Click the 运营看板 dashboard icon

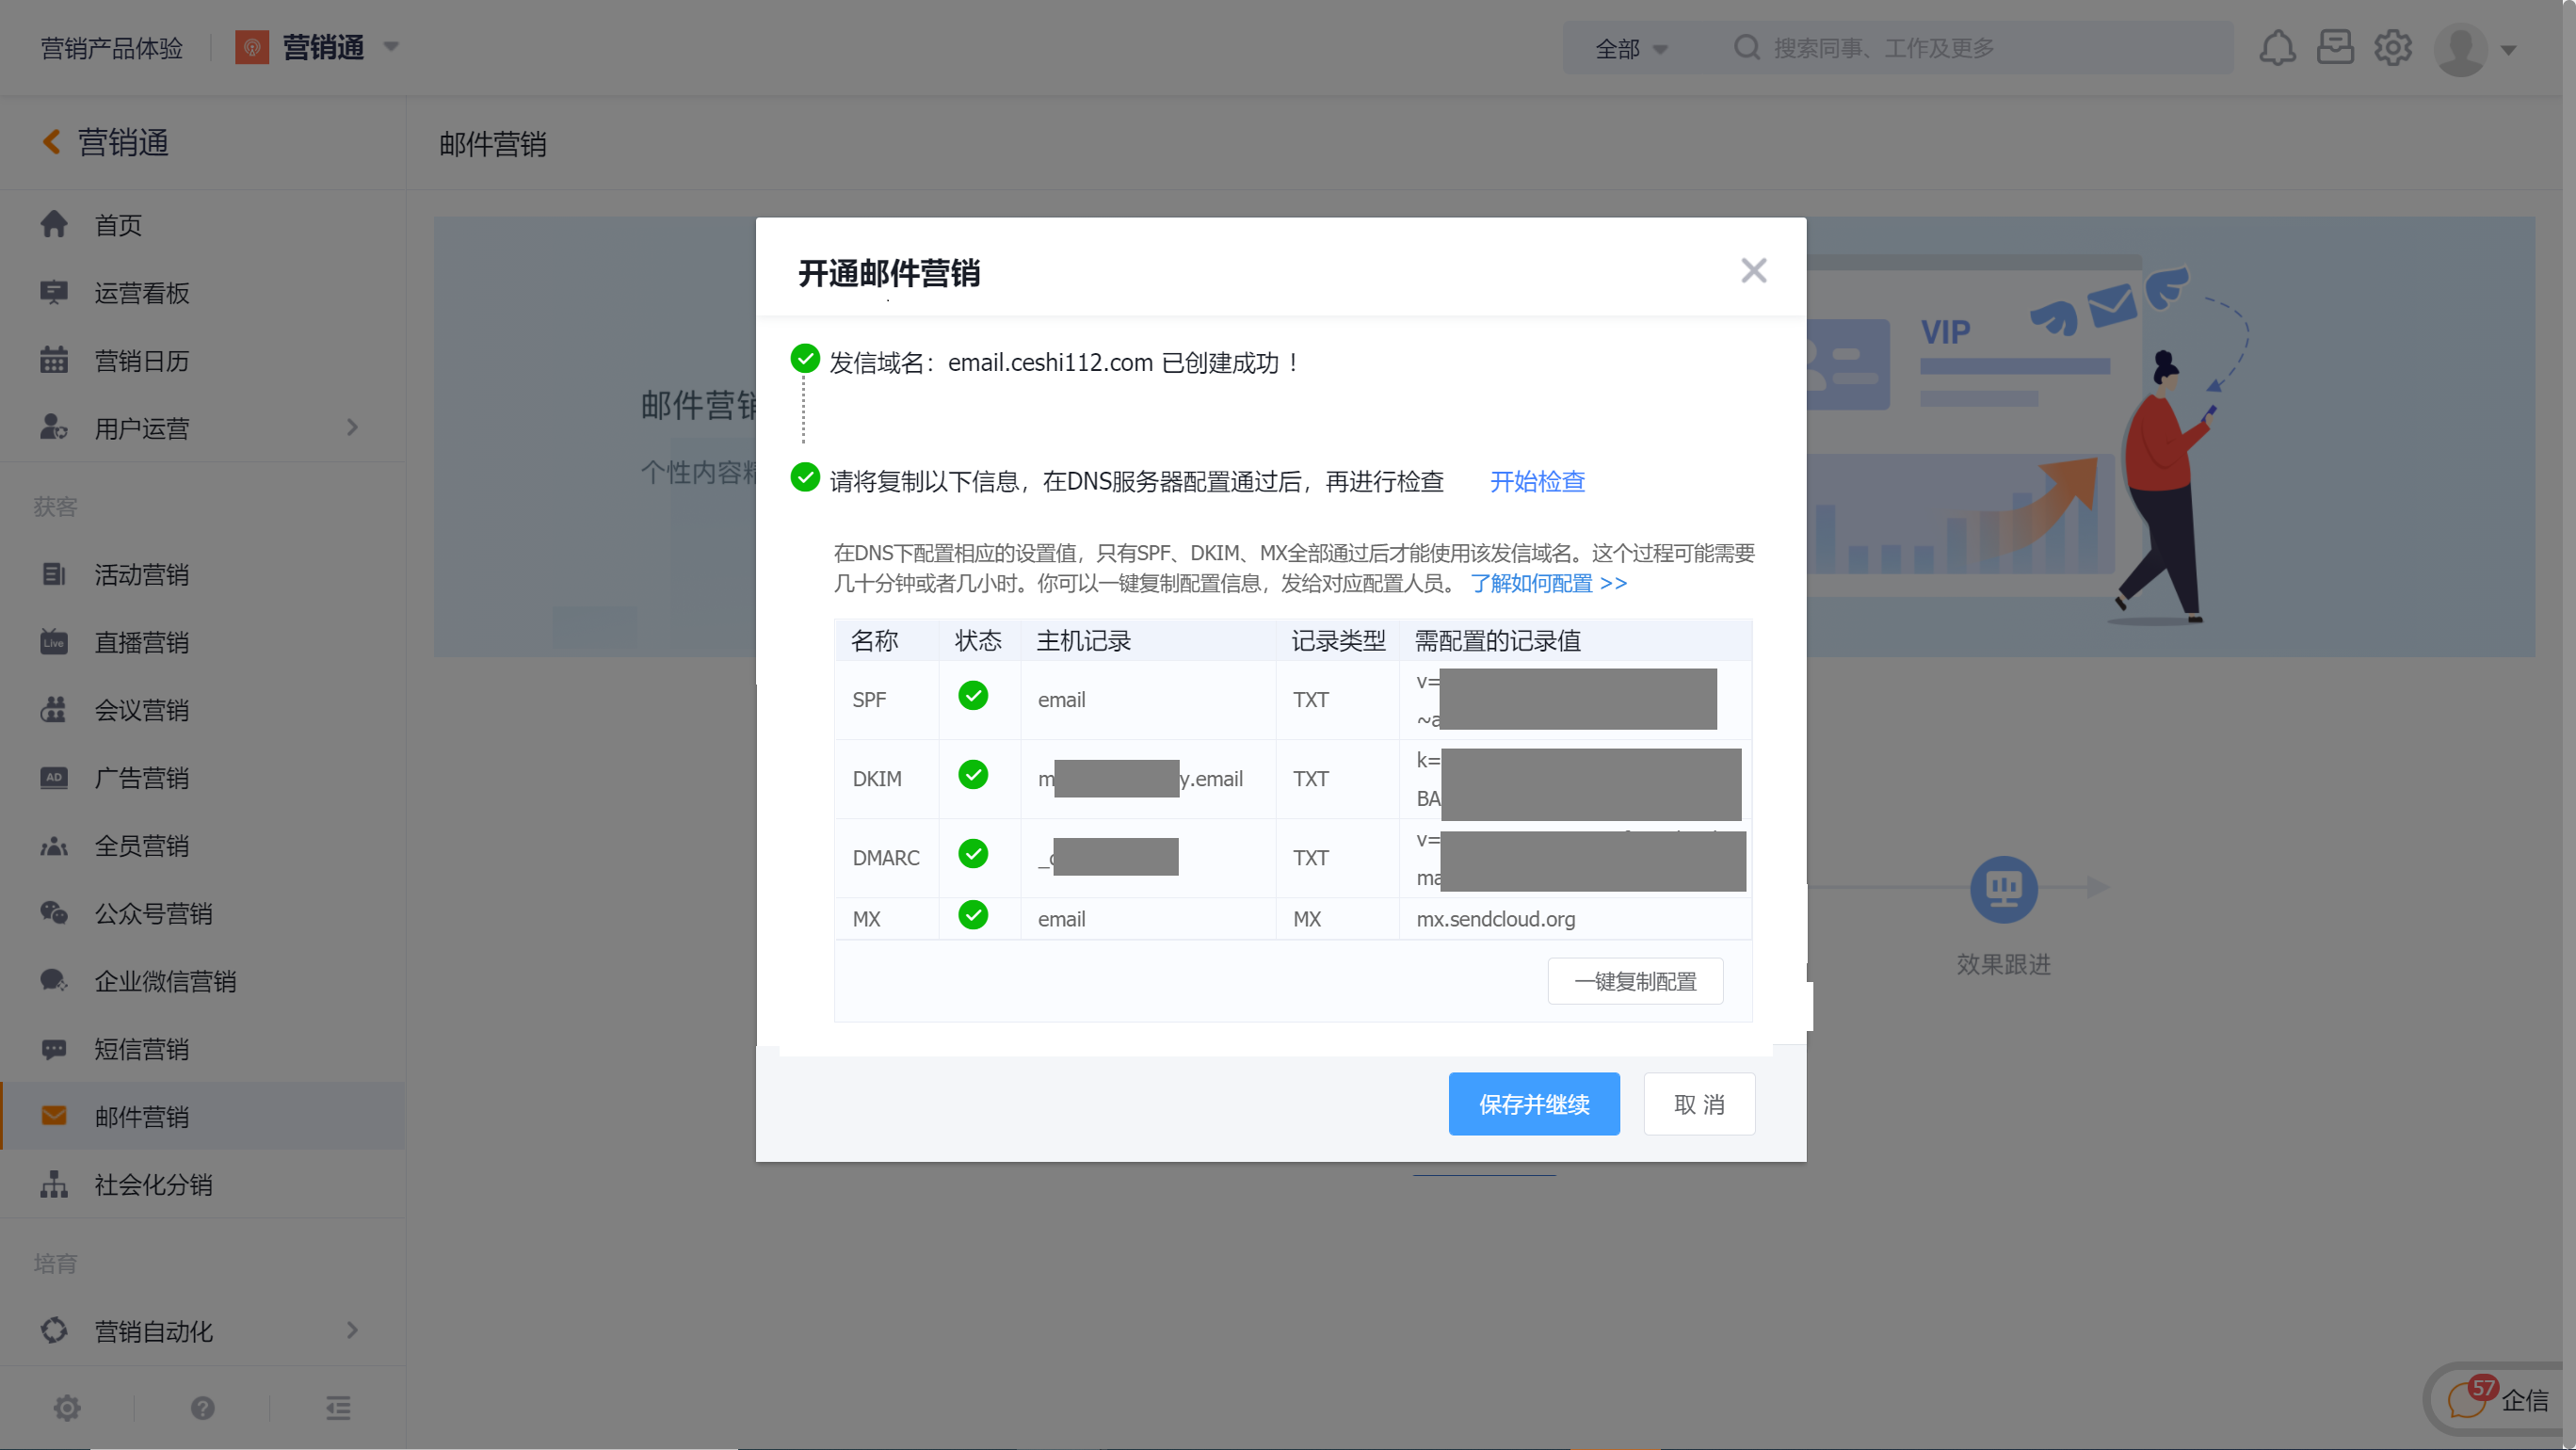pyautogui.click(x=54, y=292)
